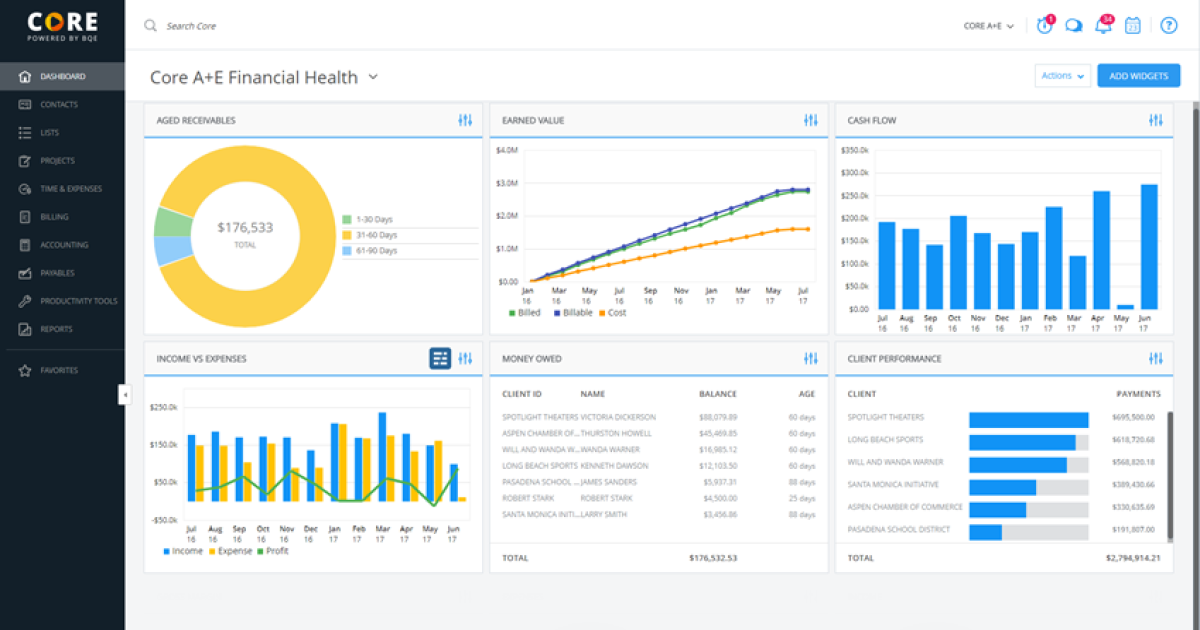
Task: Click the Lists icon in the sidebar
Action: click(25, 132)
